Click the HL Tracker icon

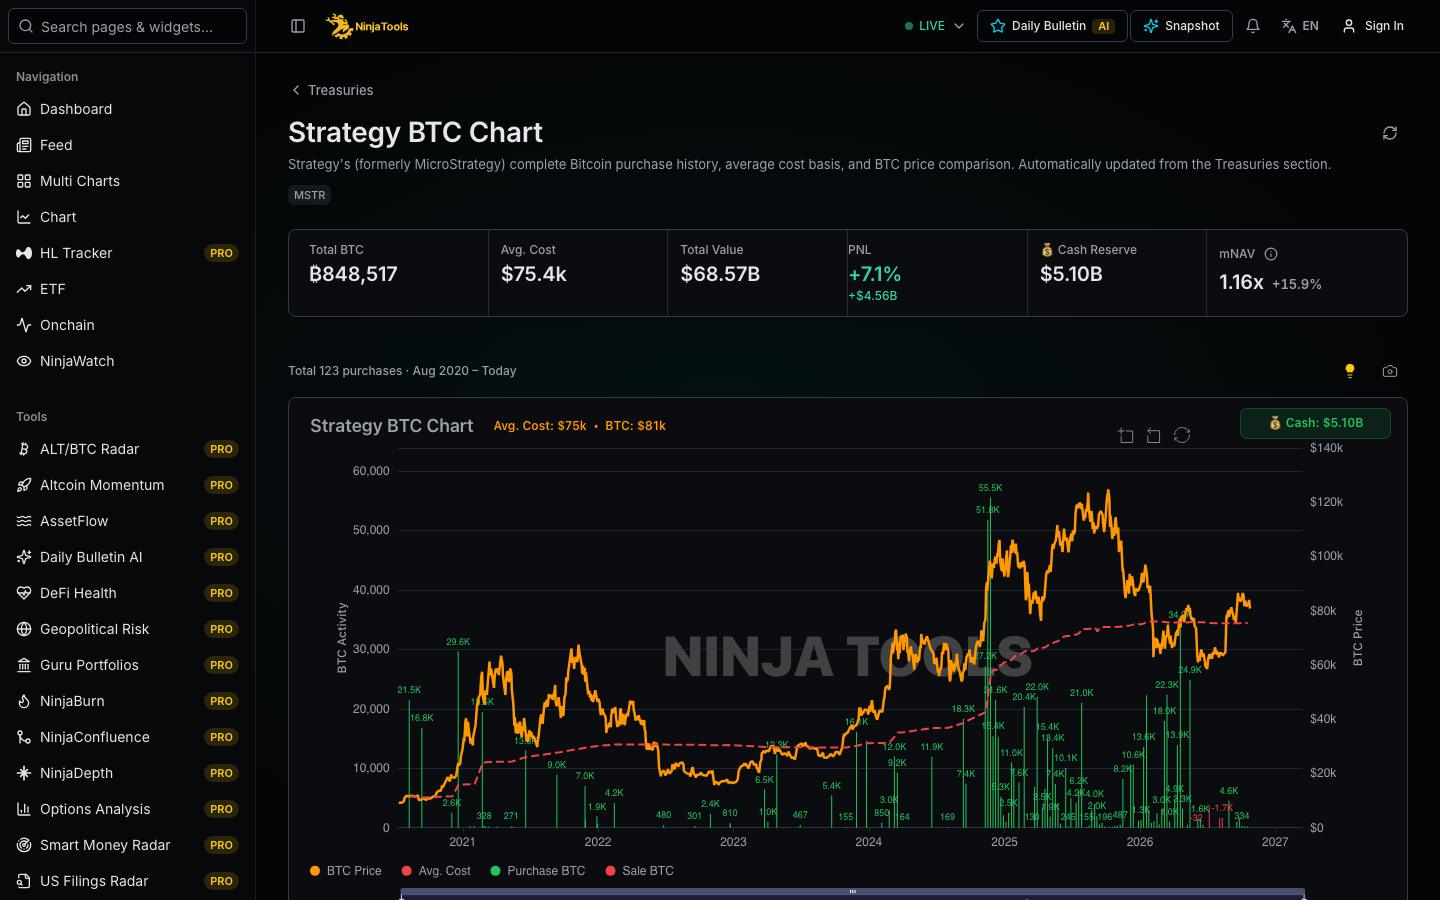tap(24, 253)
